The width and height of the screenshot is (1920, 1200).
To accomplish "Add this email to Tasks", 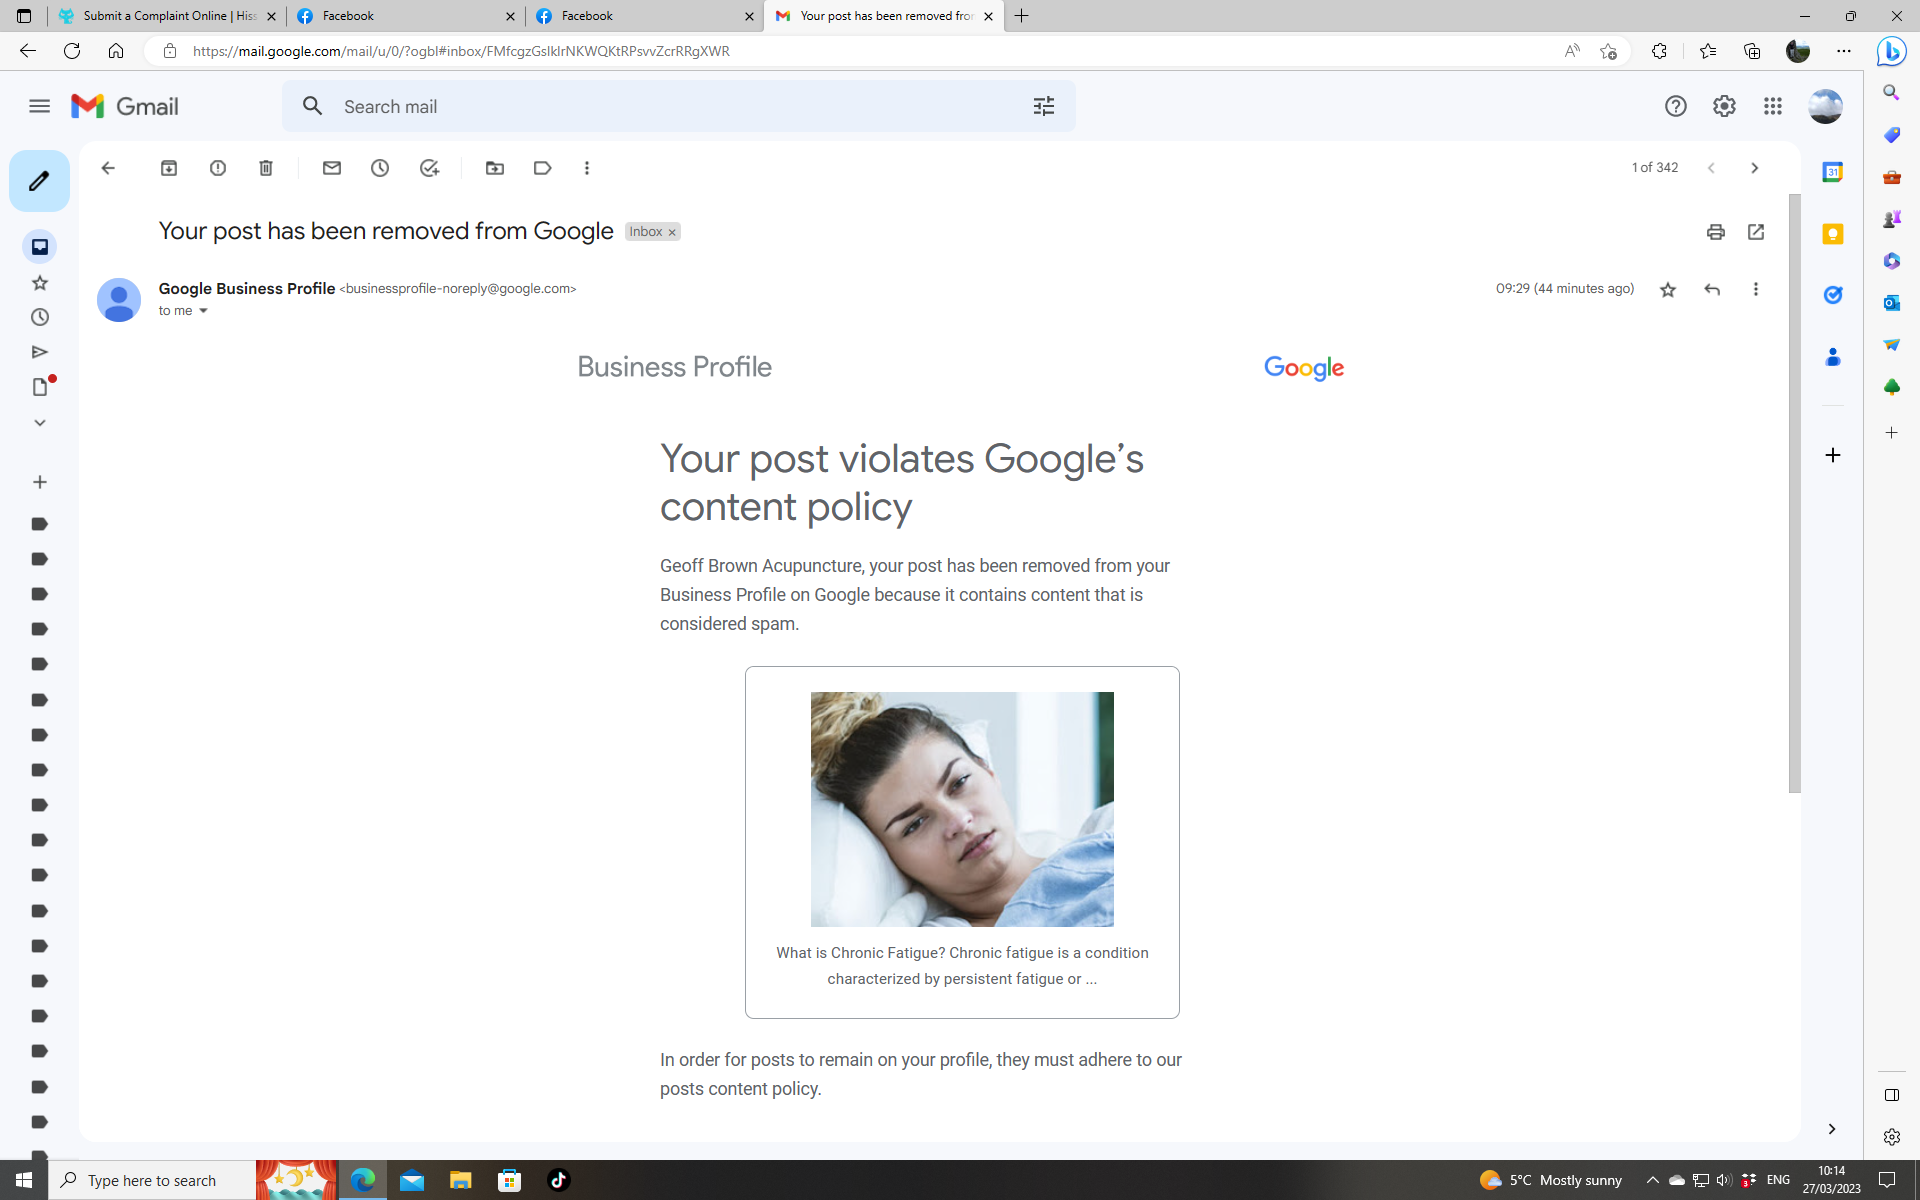I will pos(429,167).
